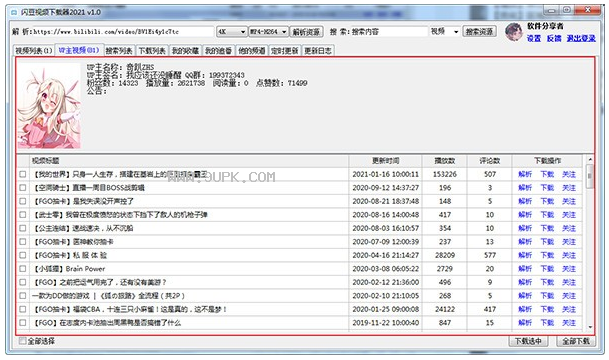Open the 定时更新 tab
The width and height of the screenshot is (609, 360).
(x=285, y=51)
